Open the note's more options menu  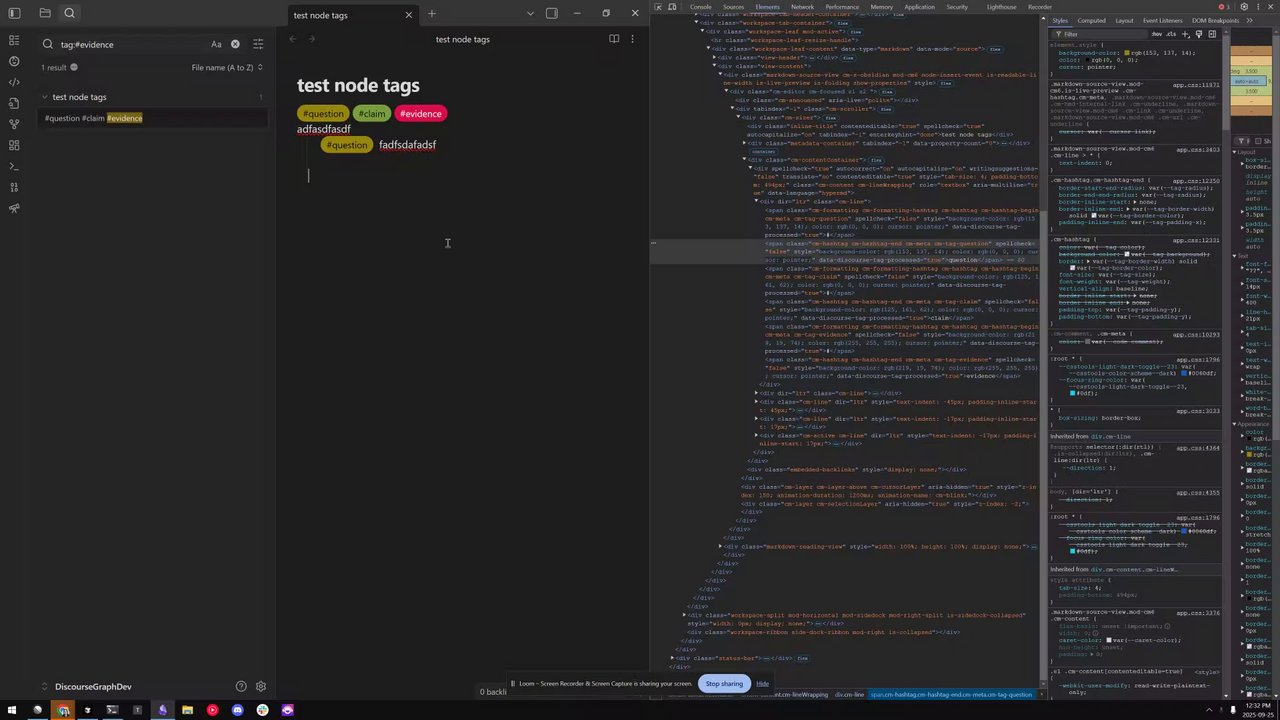[632, 39]
